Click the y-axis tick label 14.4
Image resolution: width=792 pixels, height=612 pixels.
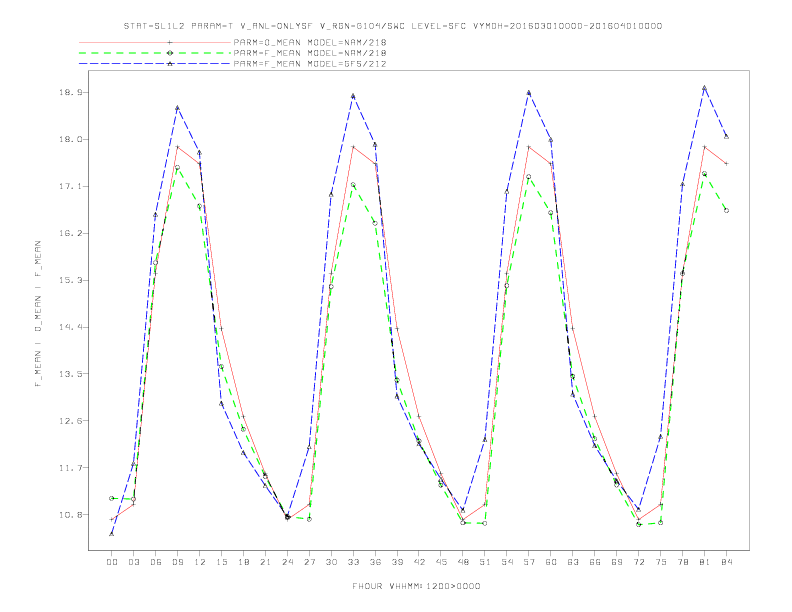[x=71, y=327]
